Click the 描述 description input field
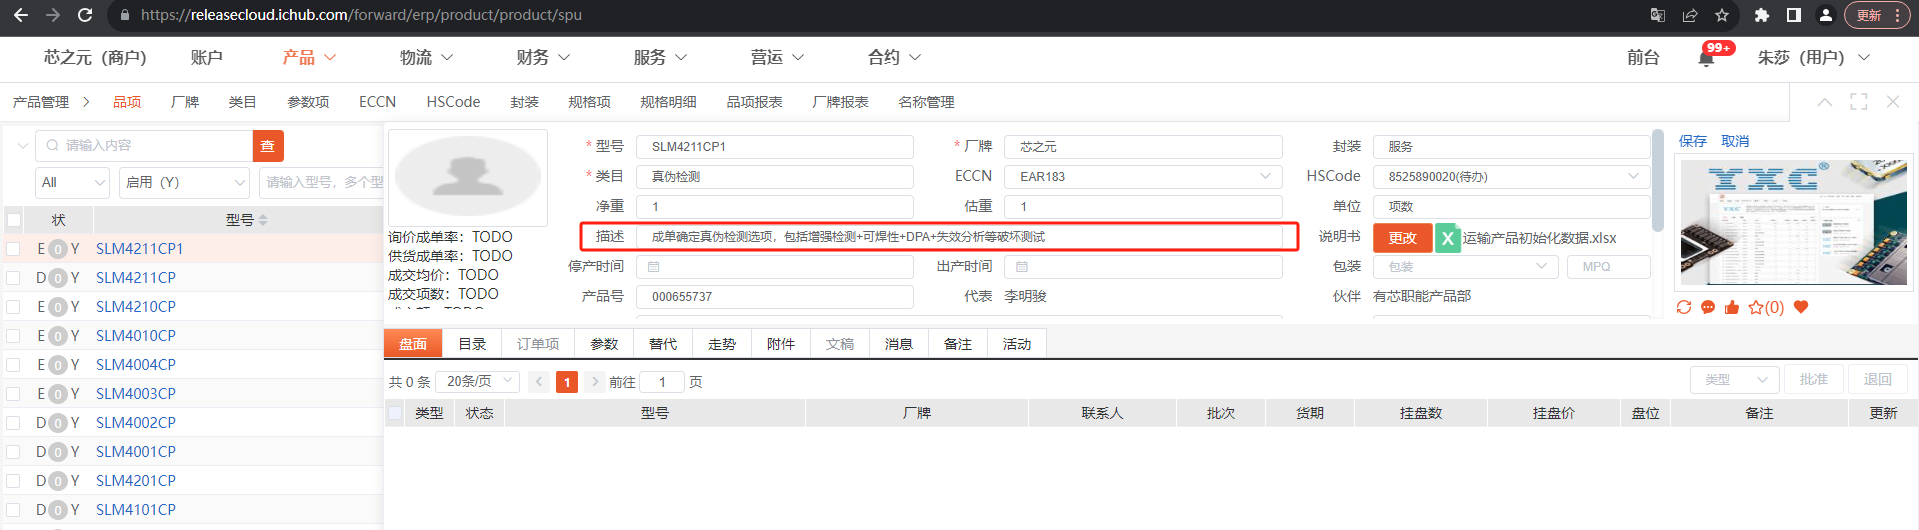This screenshot has width=1919, height=530. tap(958, 237)
